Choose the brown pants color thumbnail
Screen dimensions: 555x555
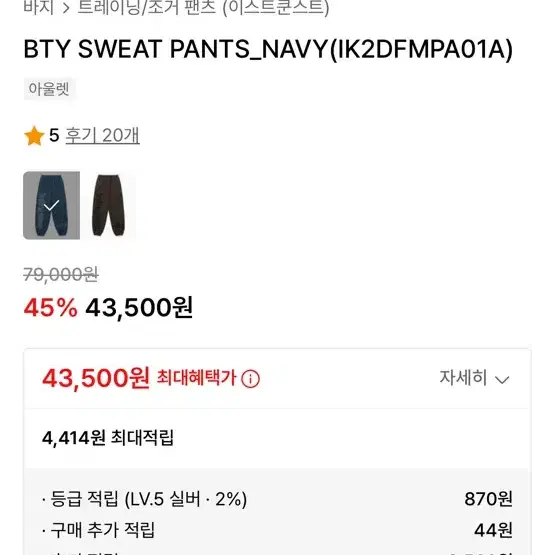coord(108,205)
